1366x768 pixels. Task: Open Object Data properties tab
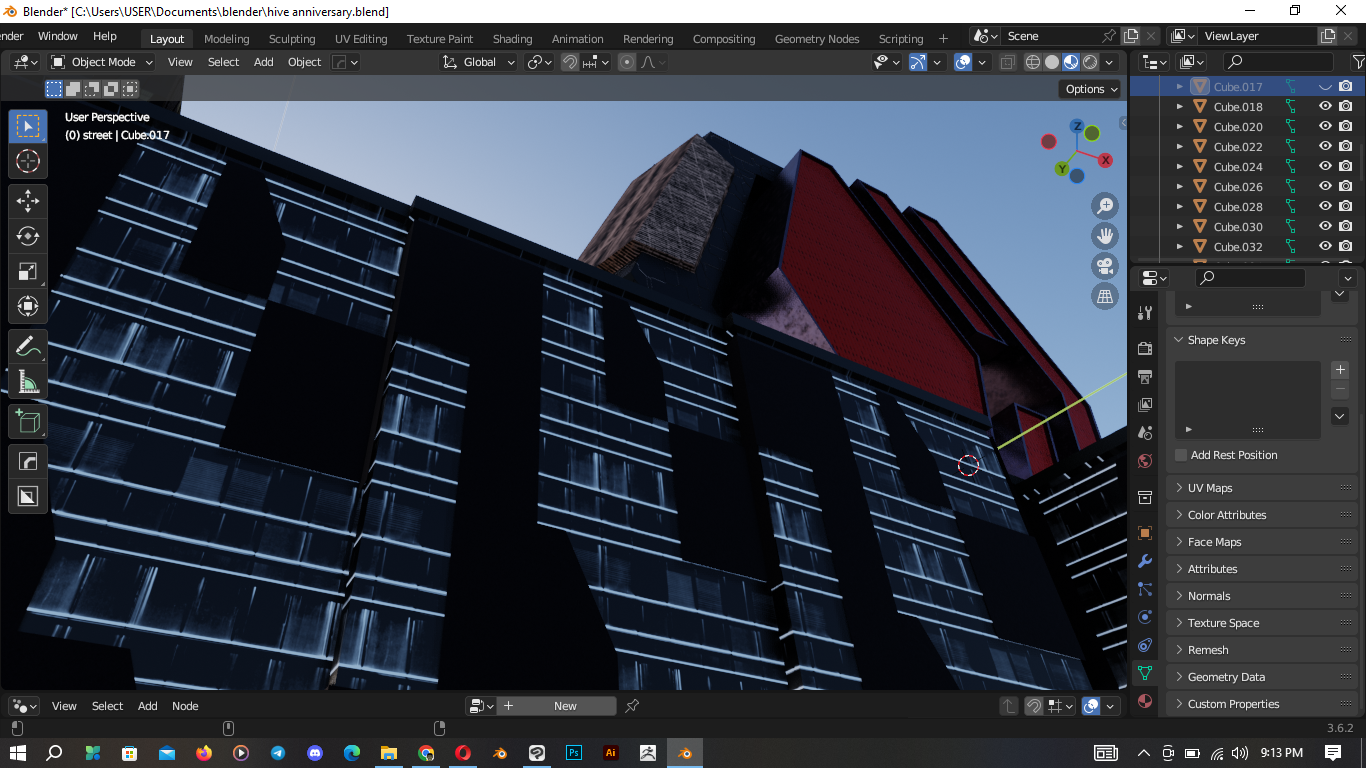[1145, 673]
